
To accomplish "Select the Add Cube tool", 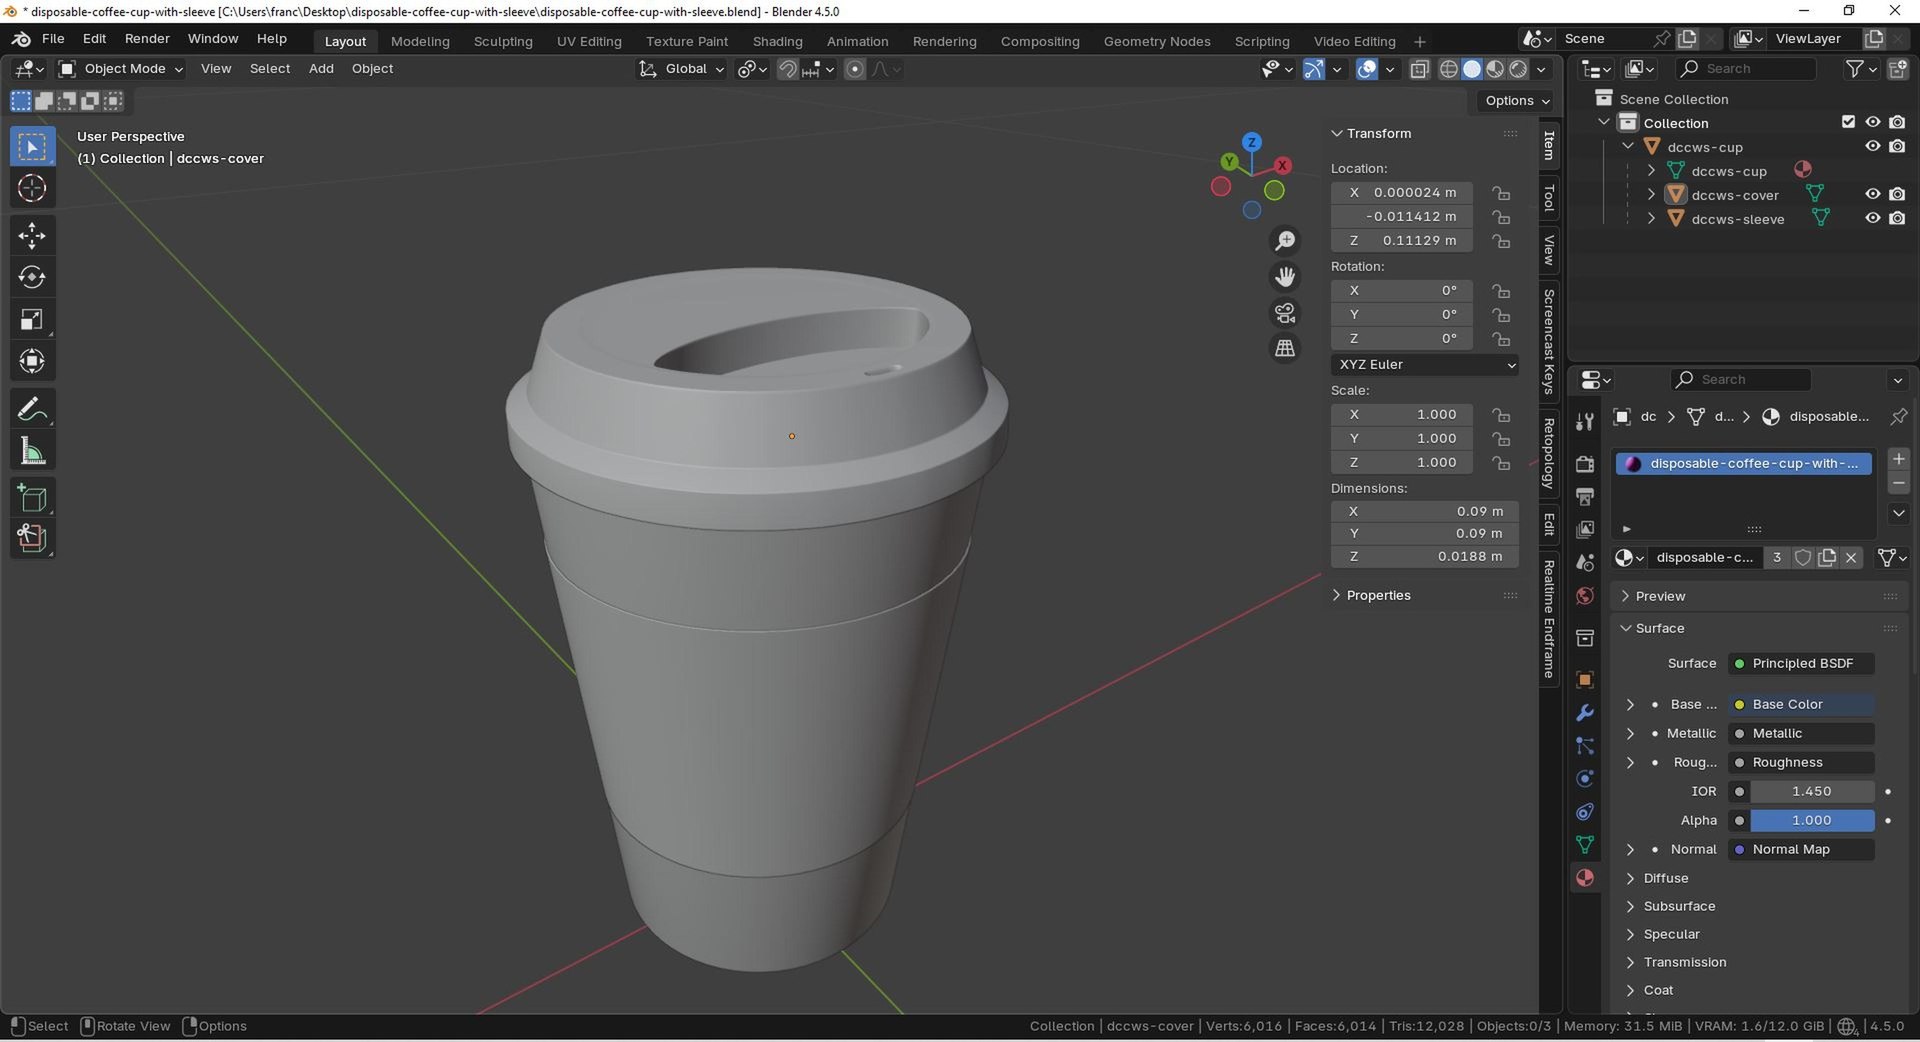I will point(32,498).
